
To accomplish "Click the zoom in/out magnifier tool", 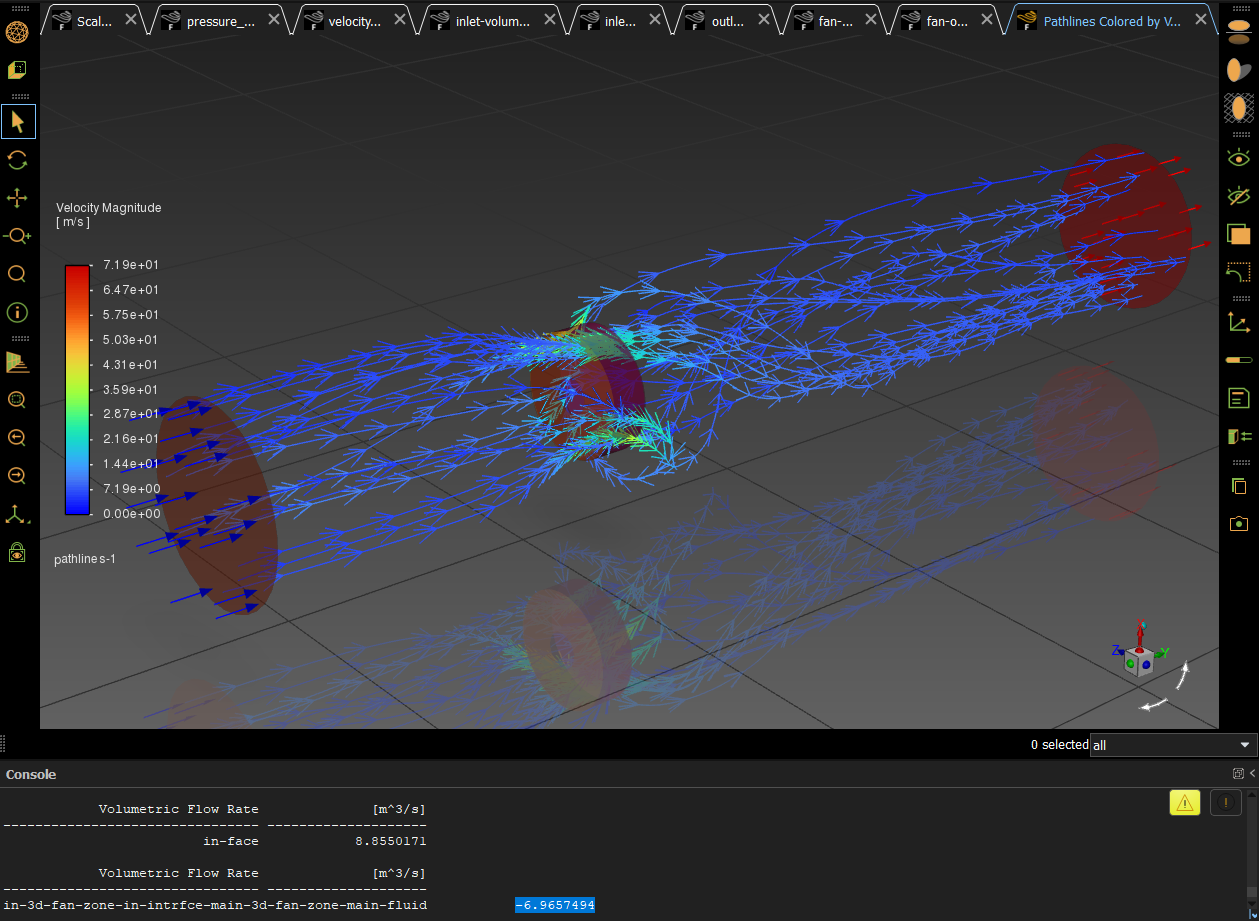I will 17,236.
